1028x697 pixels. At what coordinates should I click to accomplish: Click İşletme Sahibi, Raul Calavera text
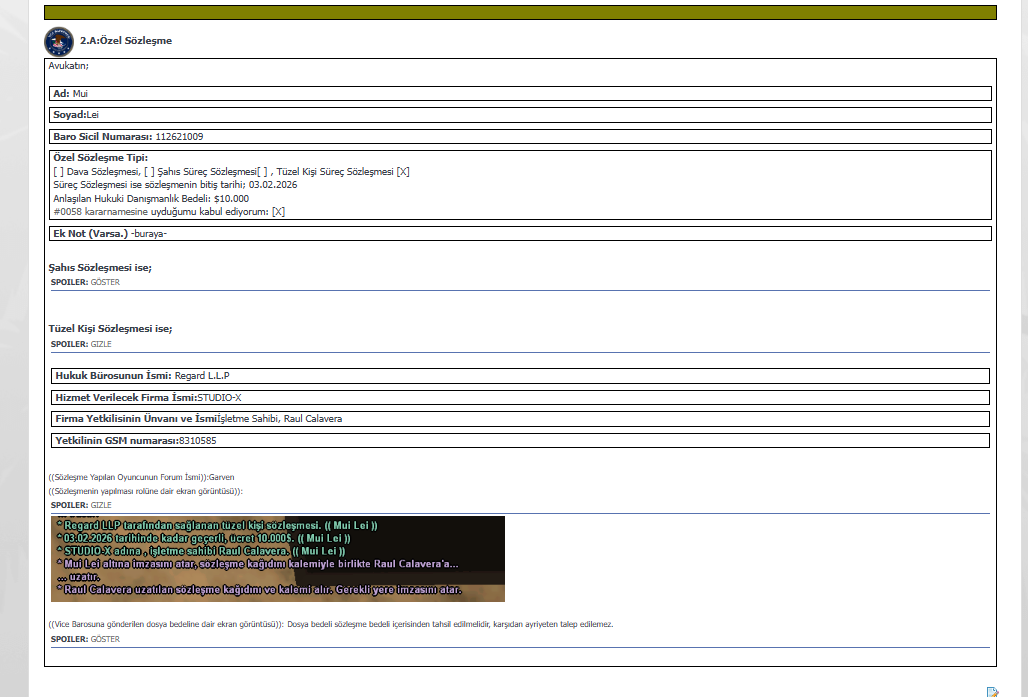tap(279, 418)
